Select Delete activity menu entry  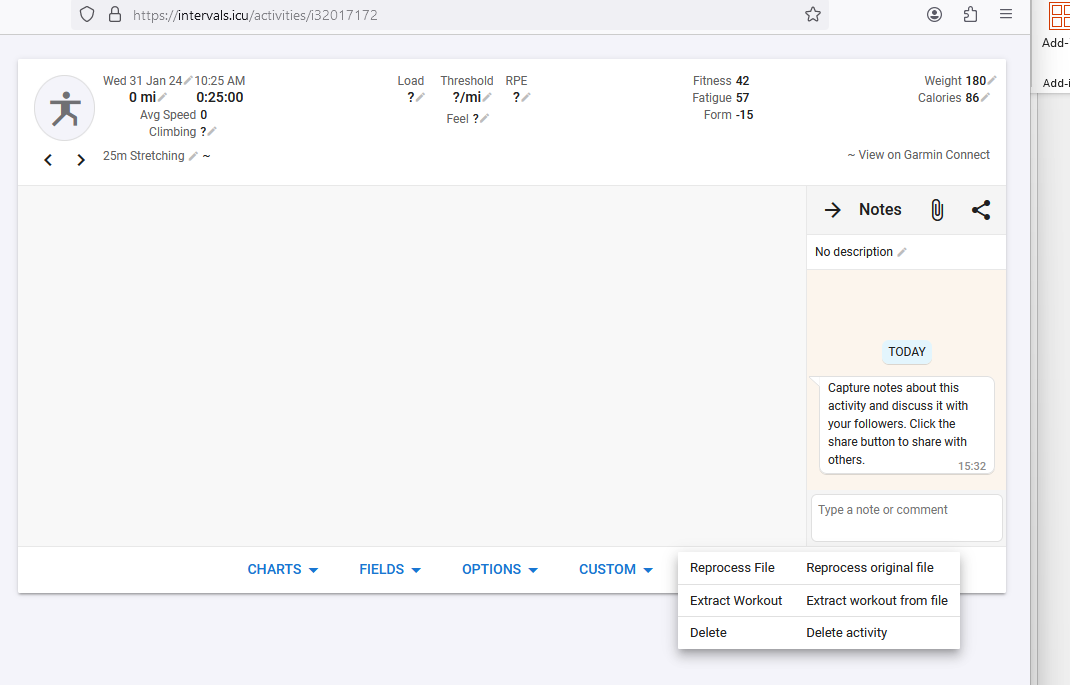[x=819, y=632]
